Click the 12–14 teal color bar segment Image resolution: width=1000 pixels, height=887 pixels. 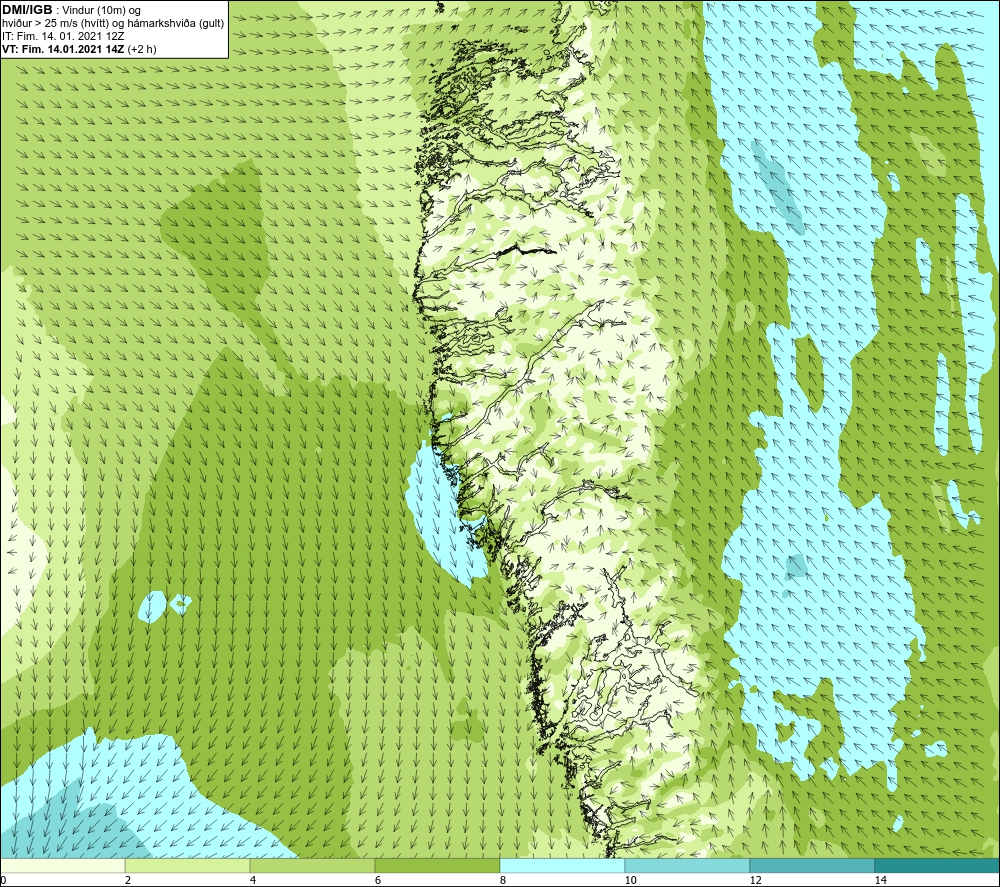pyautogui.click(x=812, y=866)
